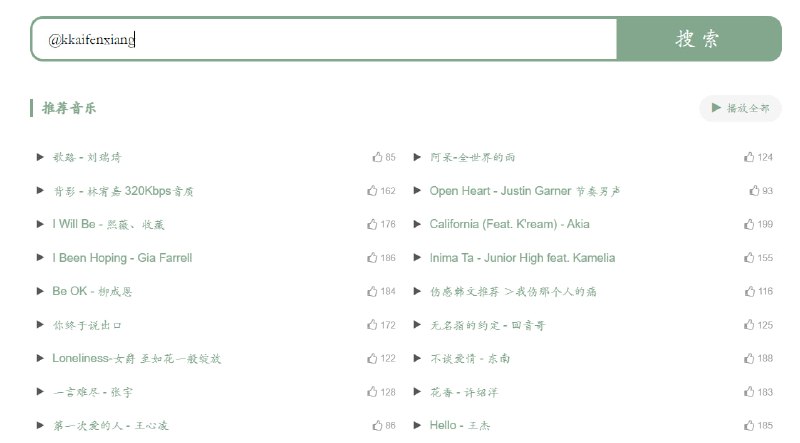Play the song 歌路 - 刘瑞琦
Screen dimensions: 800x443
[40, 157]
